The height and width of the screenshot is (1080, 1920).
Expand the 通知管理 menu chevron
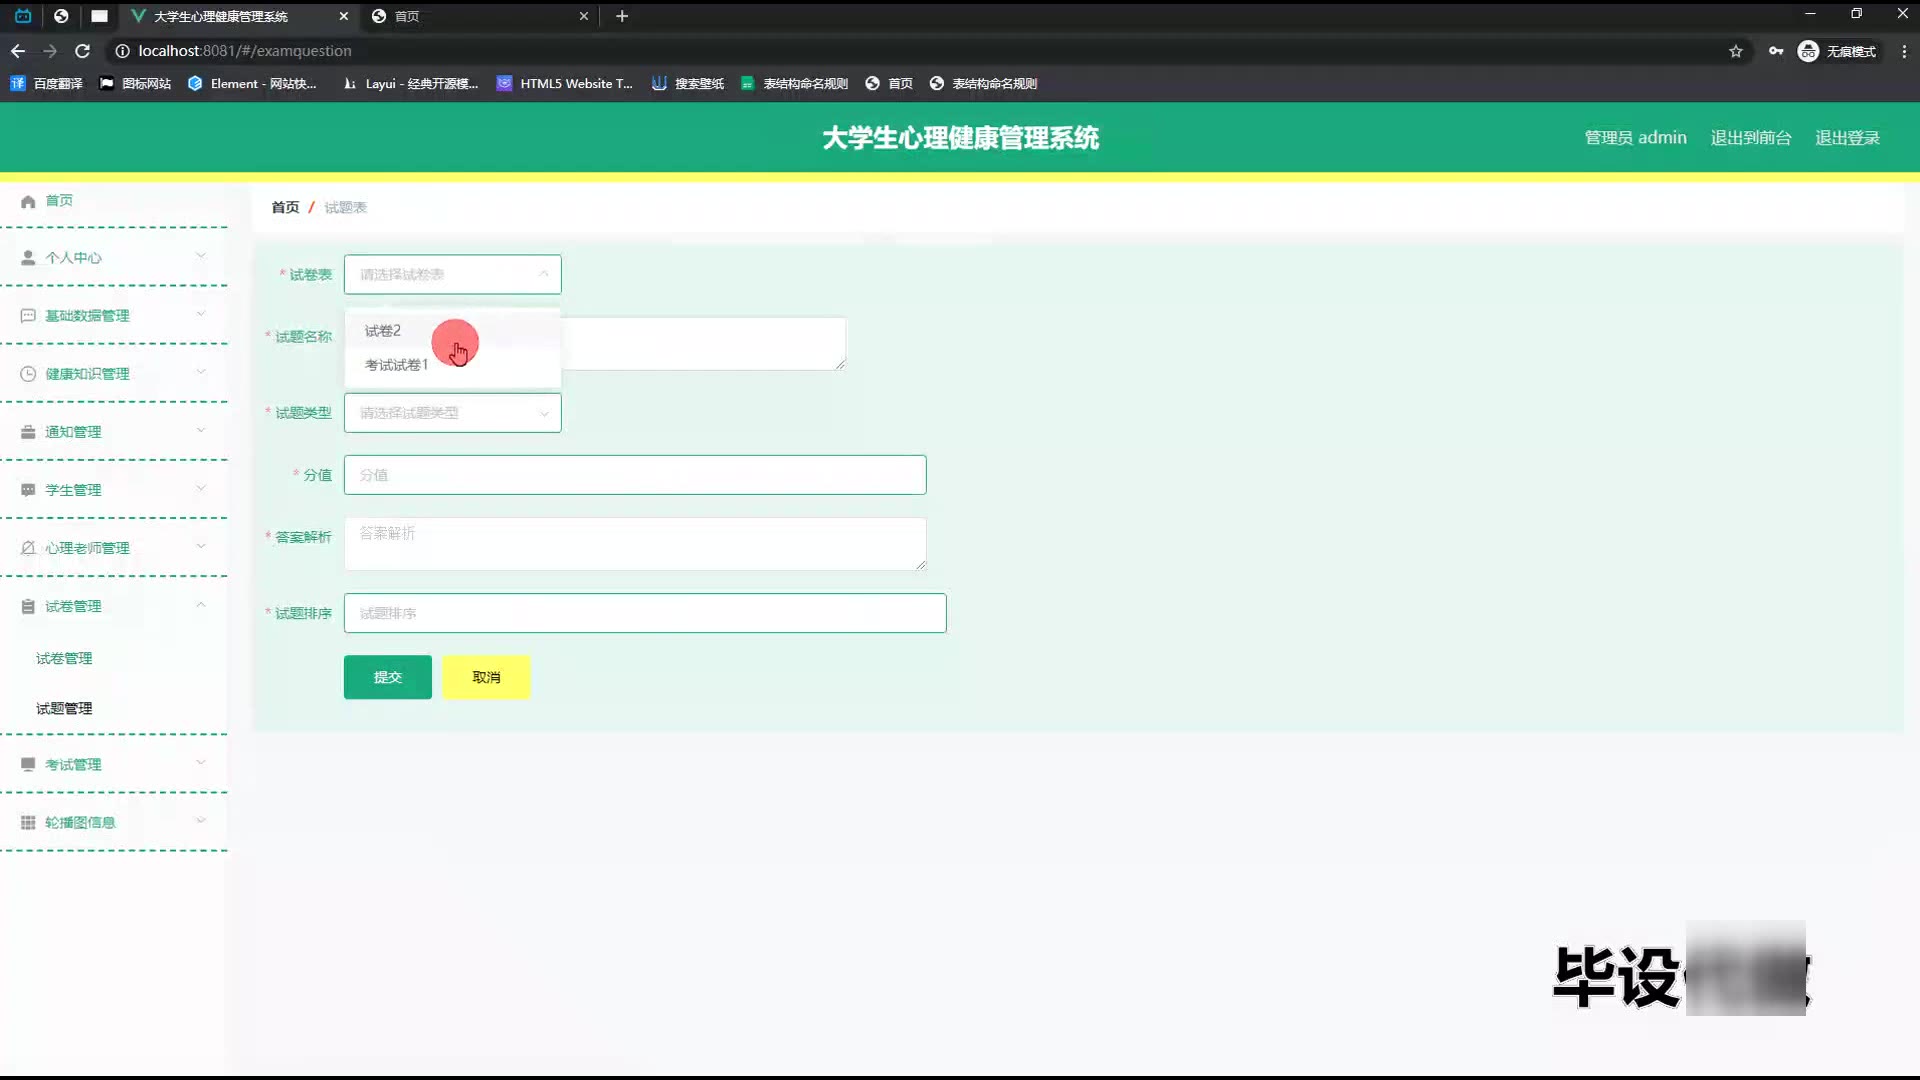click(x=201, y=430)
